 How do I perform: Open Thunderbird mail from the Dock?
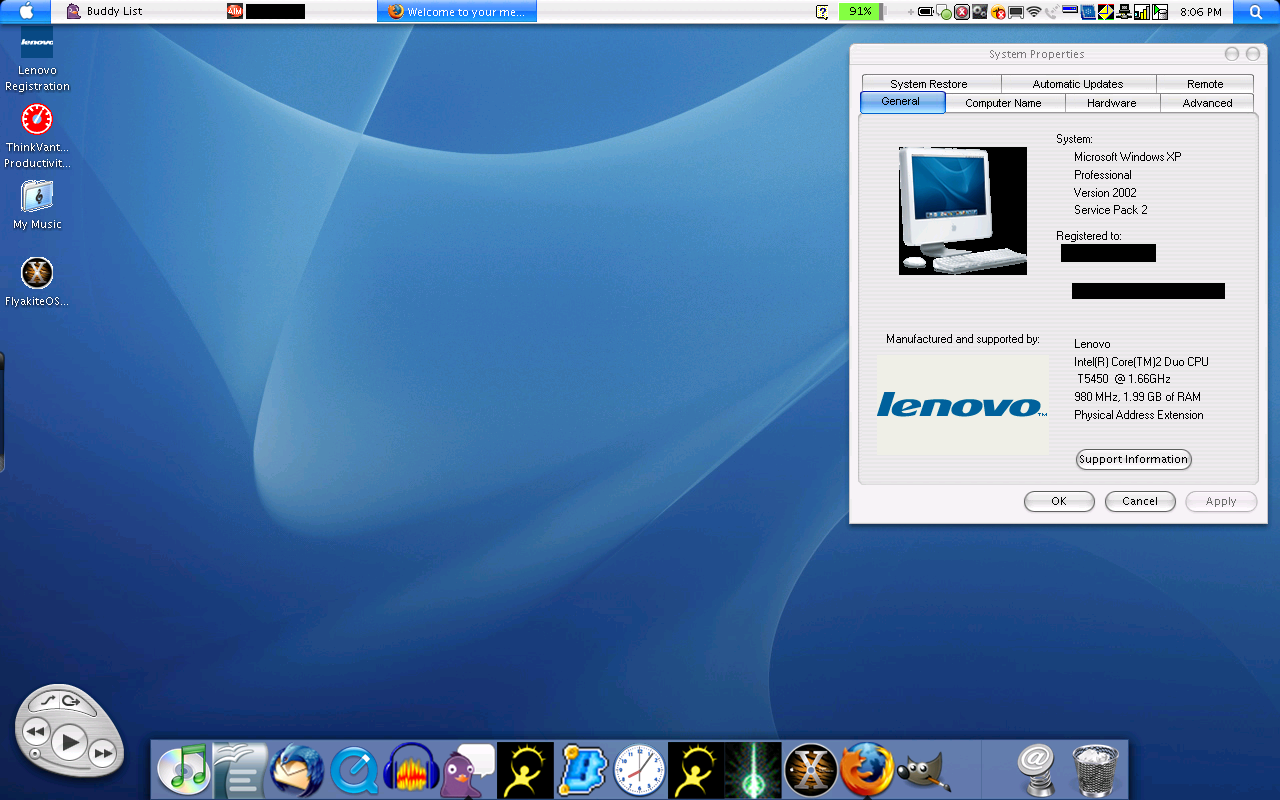click(x=297, y=768)
